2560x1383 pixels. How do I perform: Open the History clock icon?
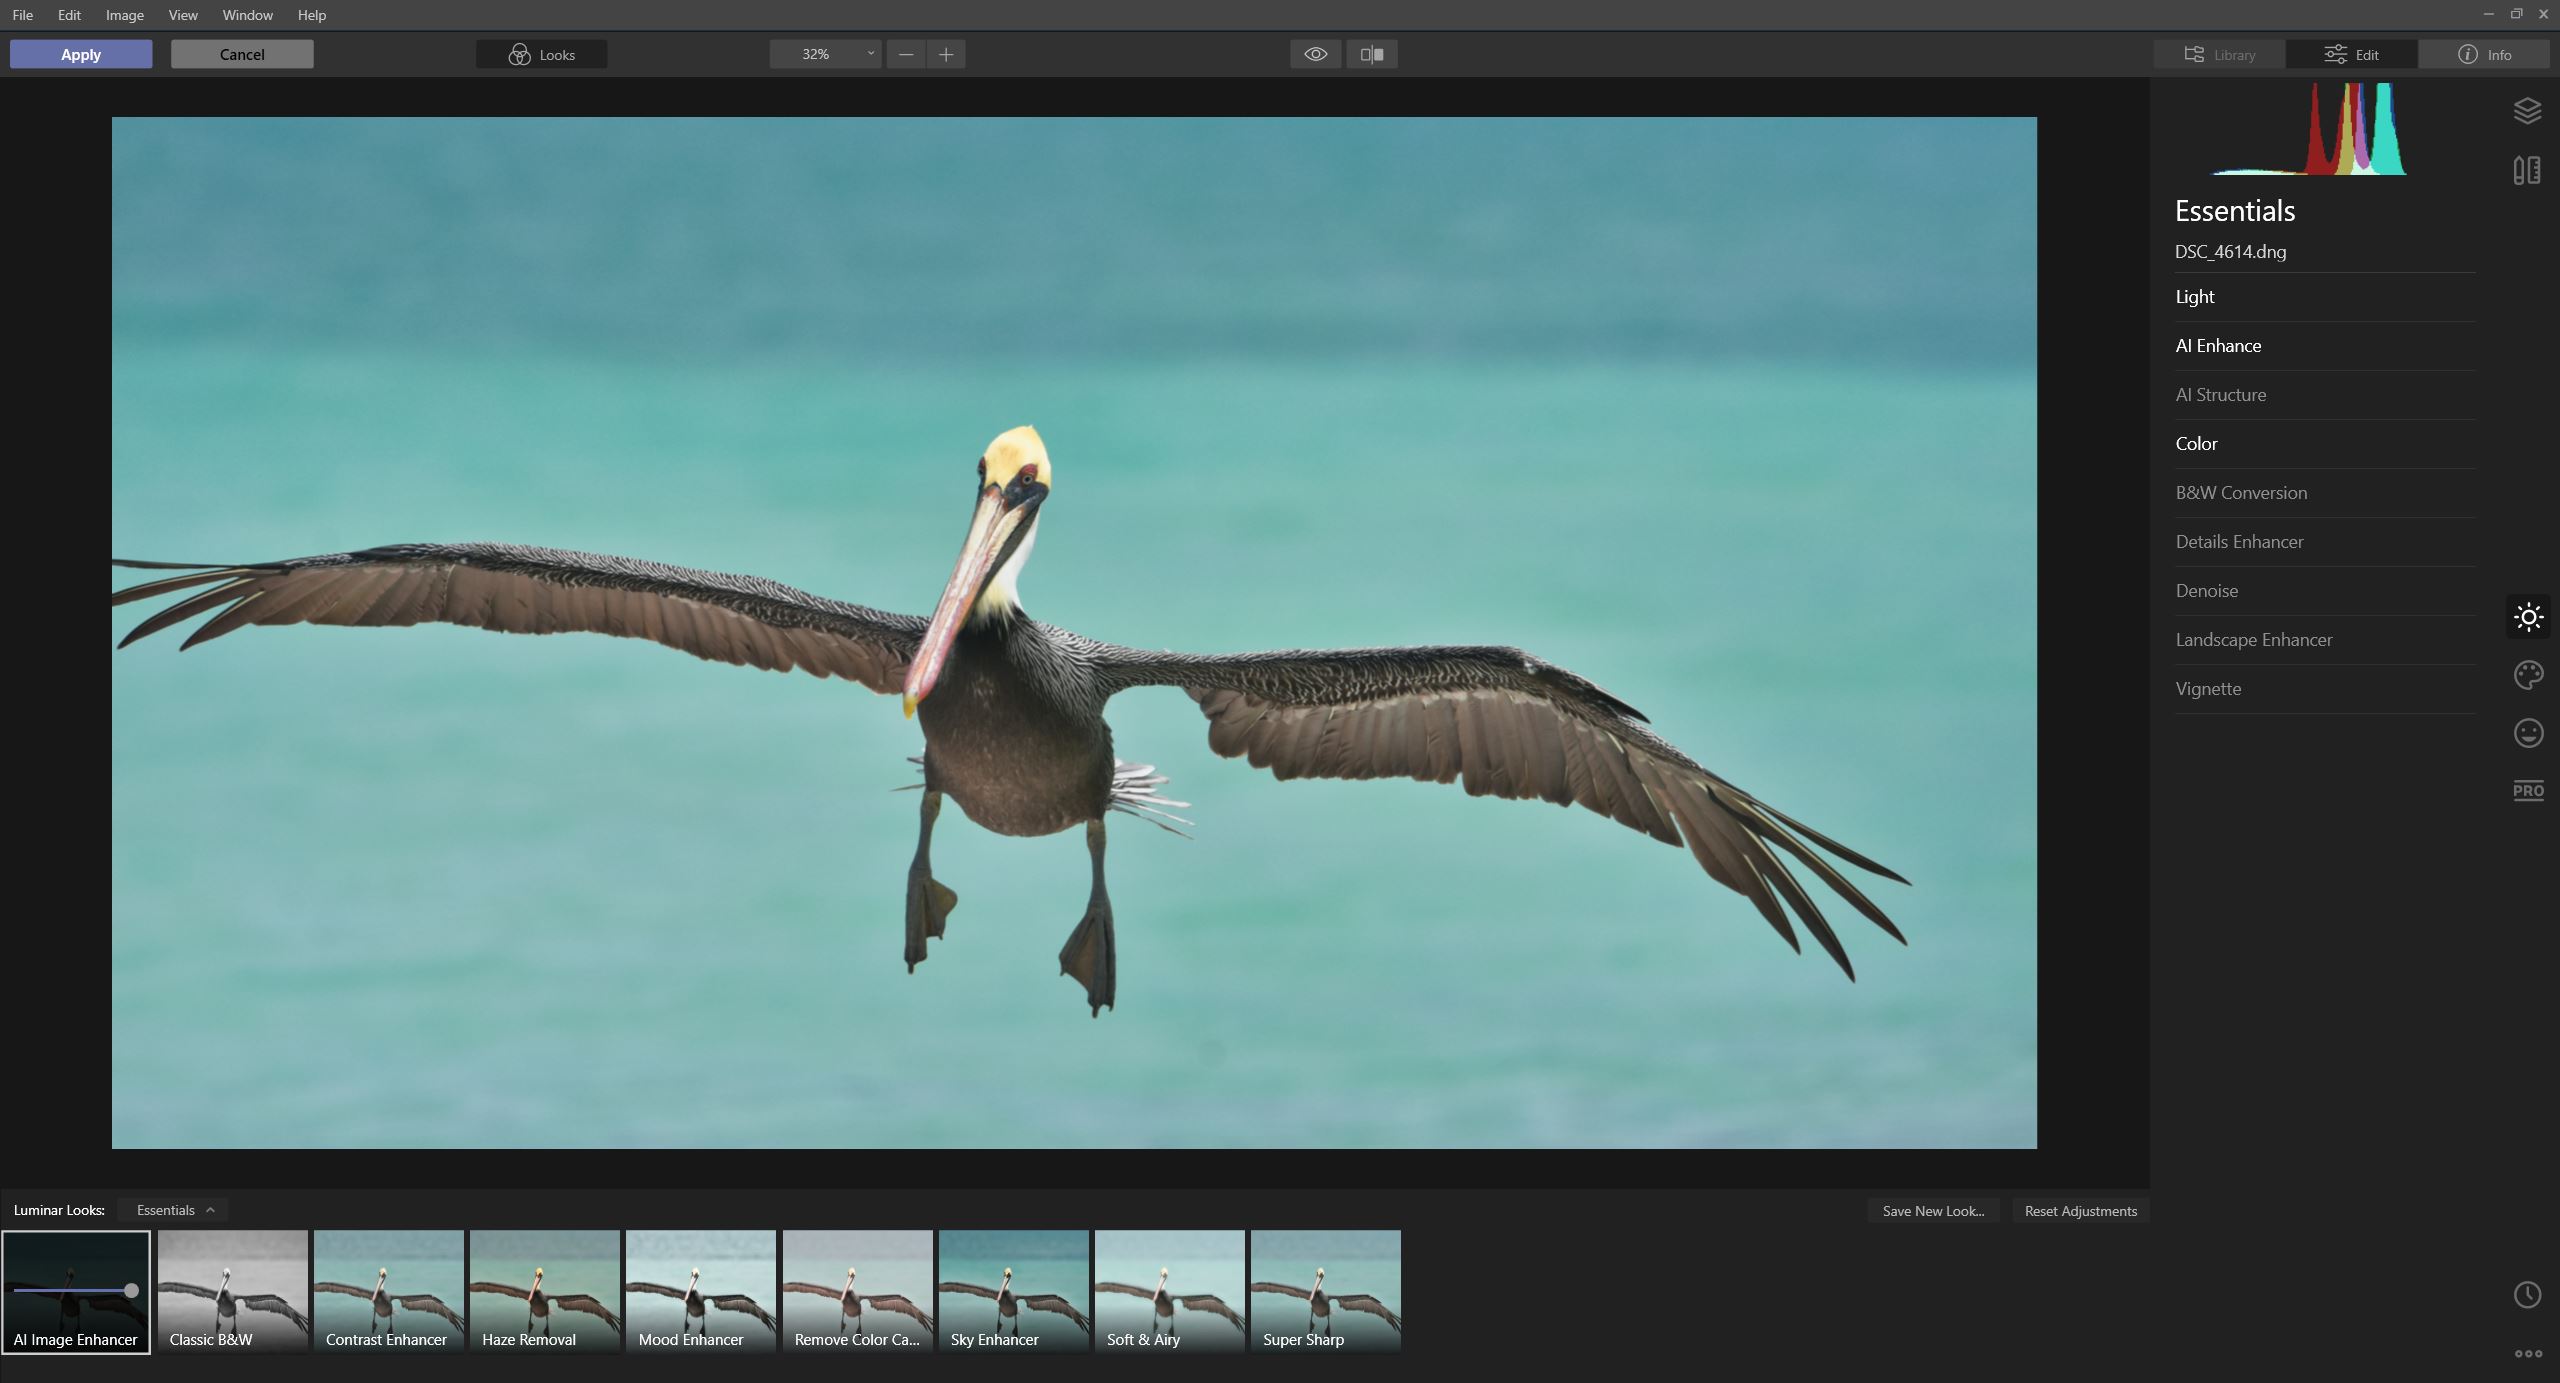2527,1295
